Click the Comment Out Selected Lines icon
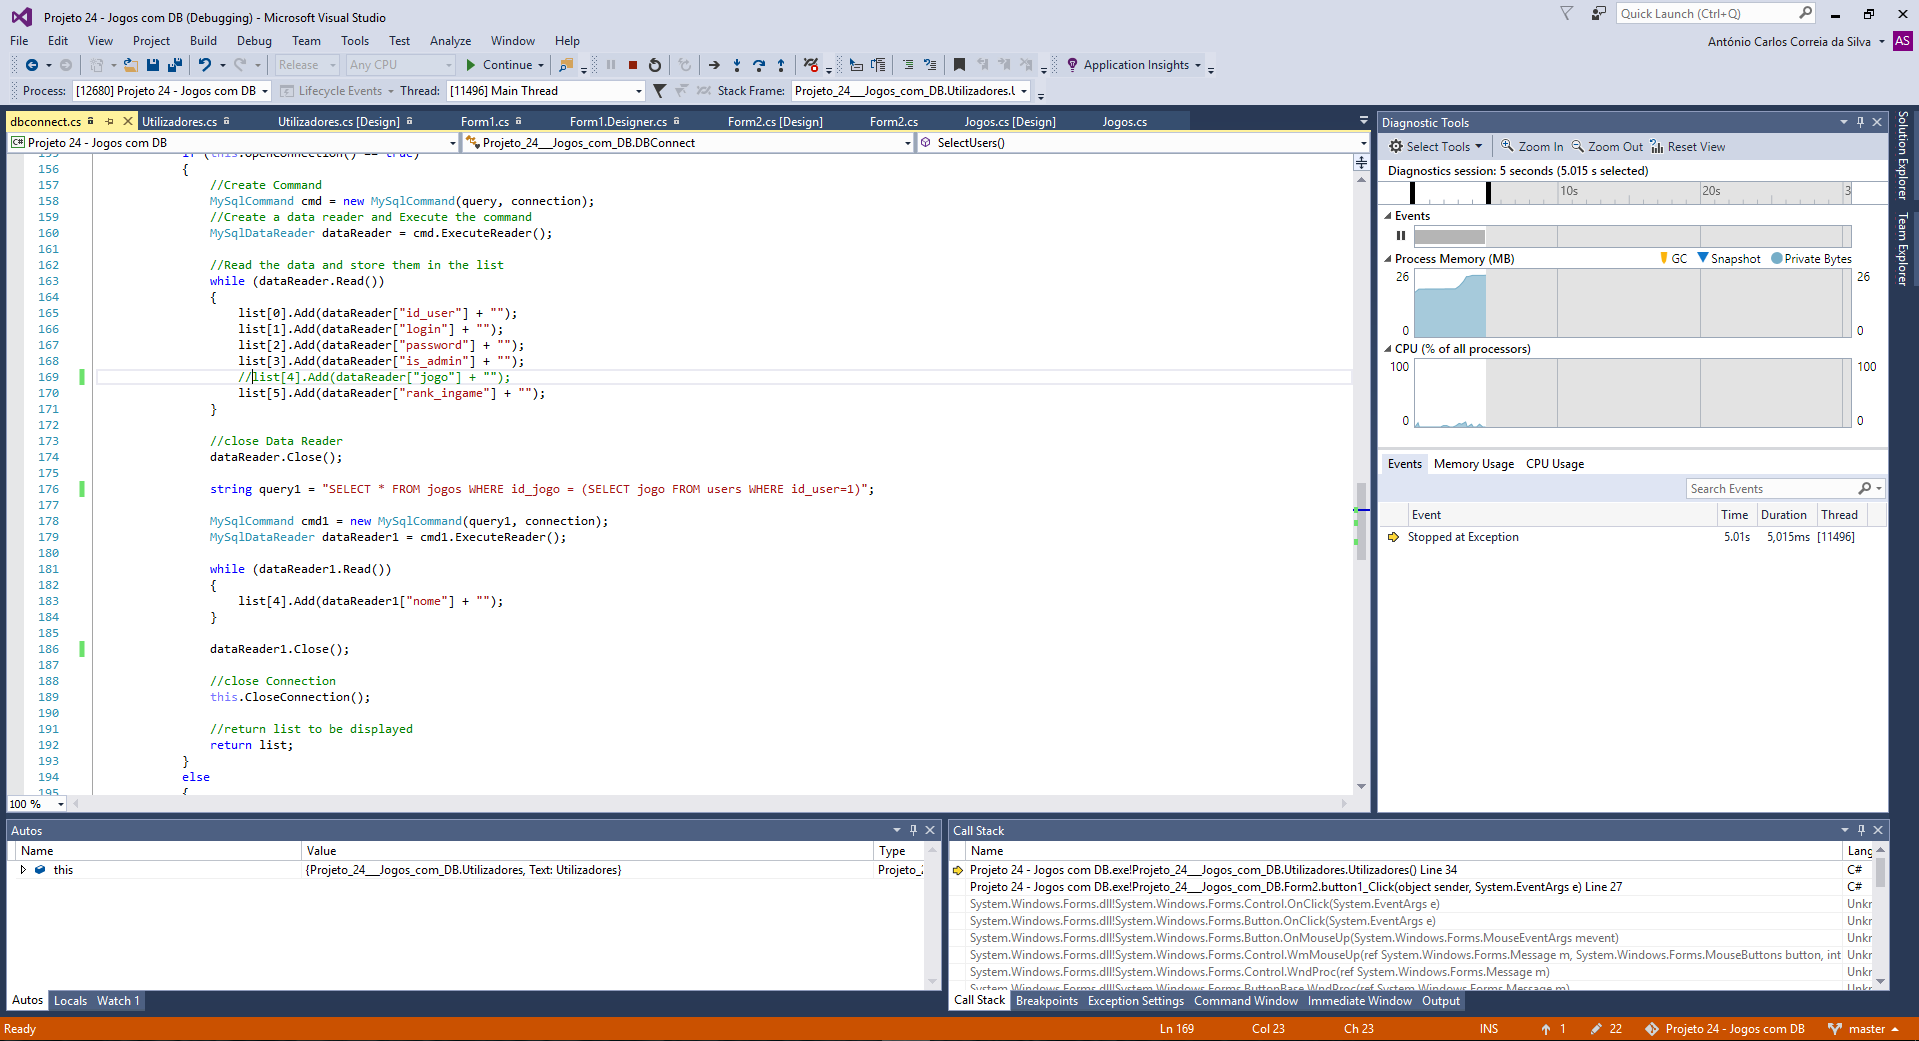 point(908,65)
